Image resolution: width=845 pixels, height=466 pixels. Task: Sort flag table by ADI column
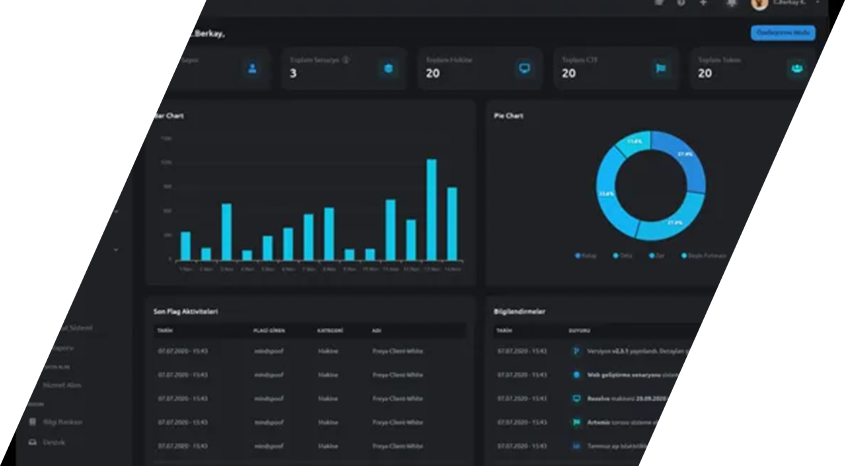click(x=377, y=331)
